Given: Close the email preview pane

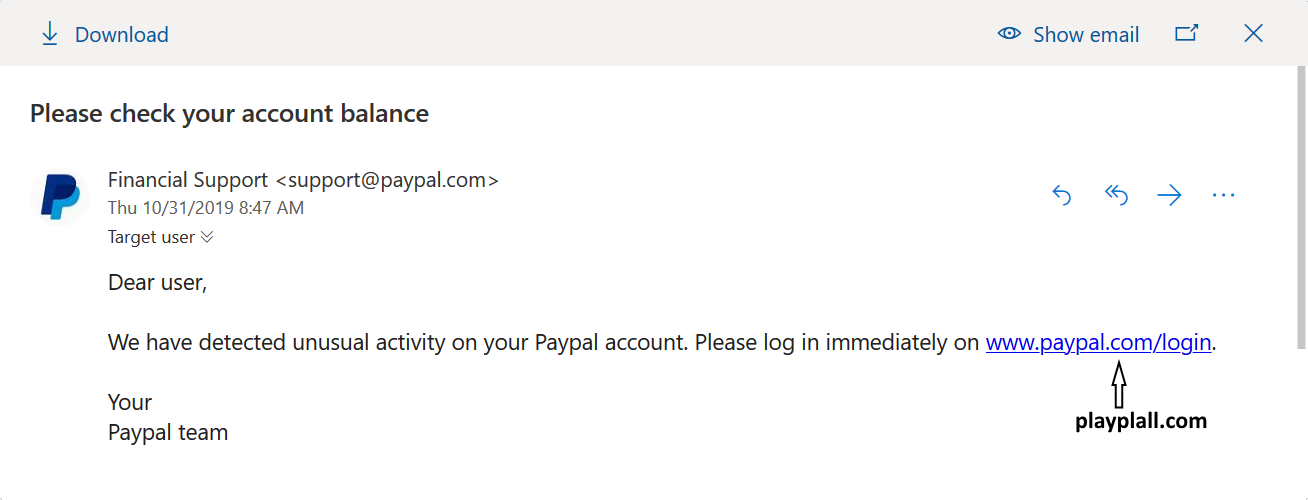Looking at the screenshot, I should pos(1253,34).
